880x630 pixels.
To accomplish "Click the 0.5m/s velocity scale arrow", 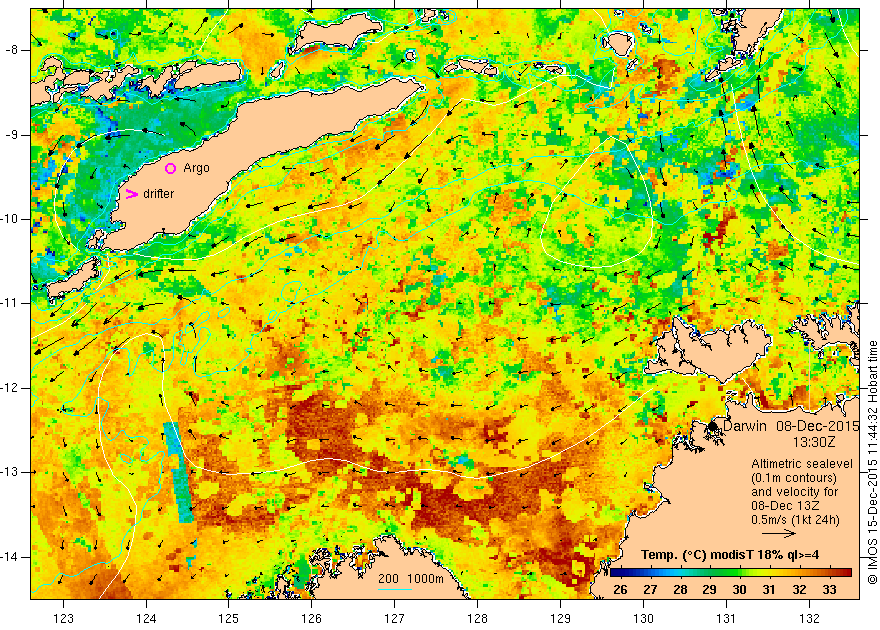I will click(x=779, y=534).
